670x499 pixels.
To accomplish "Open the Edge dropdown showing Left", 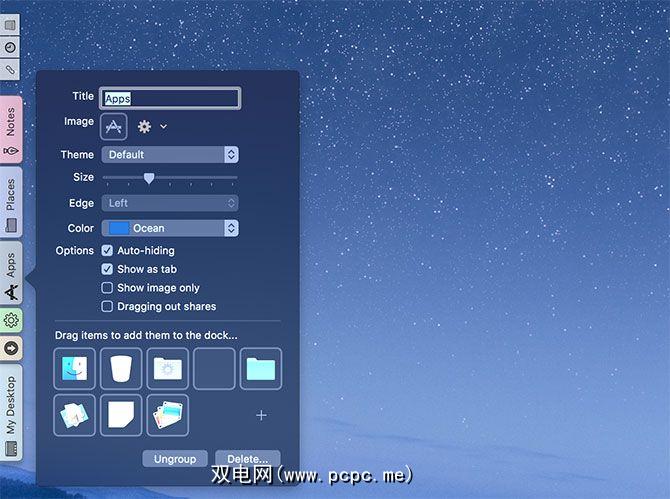I will point(170,203).
